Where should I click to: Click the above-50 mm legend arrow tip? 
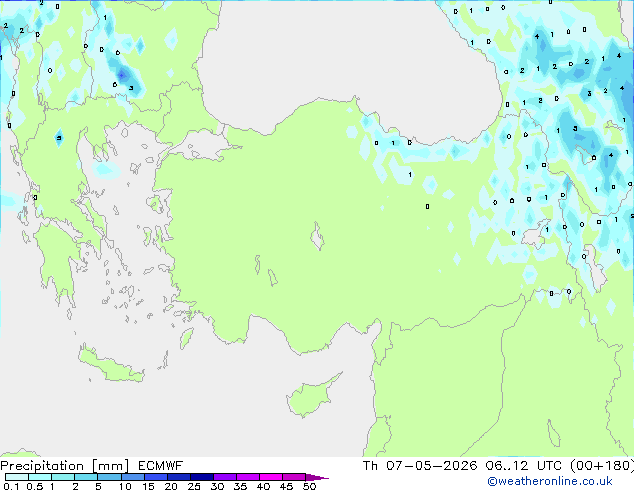(x=317, y=477)
